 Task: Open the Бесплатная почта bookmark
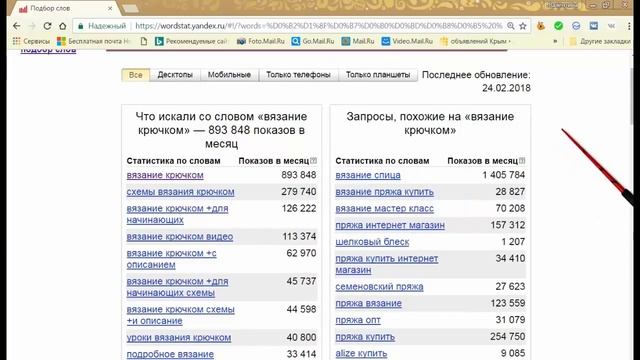(93, 41)
